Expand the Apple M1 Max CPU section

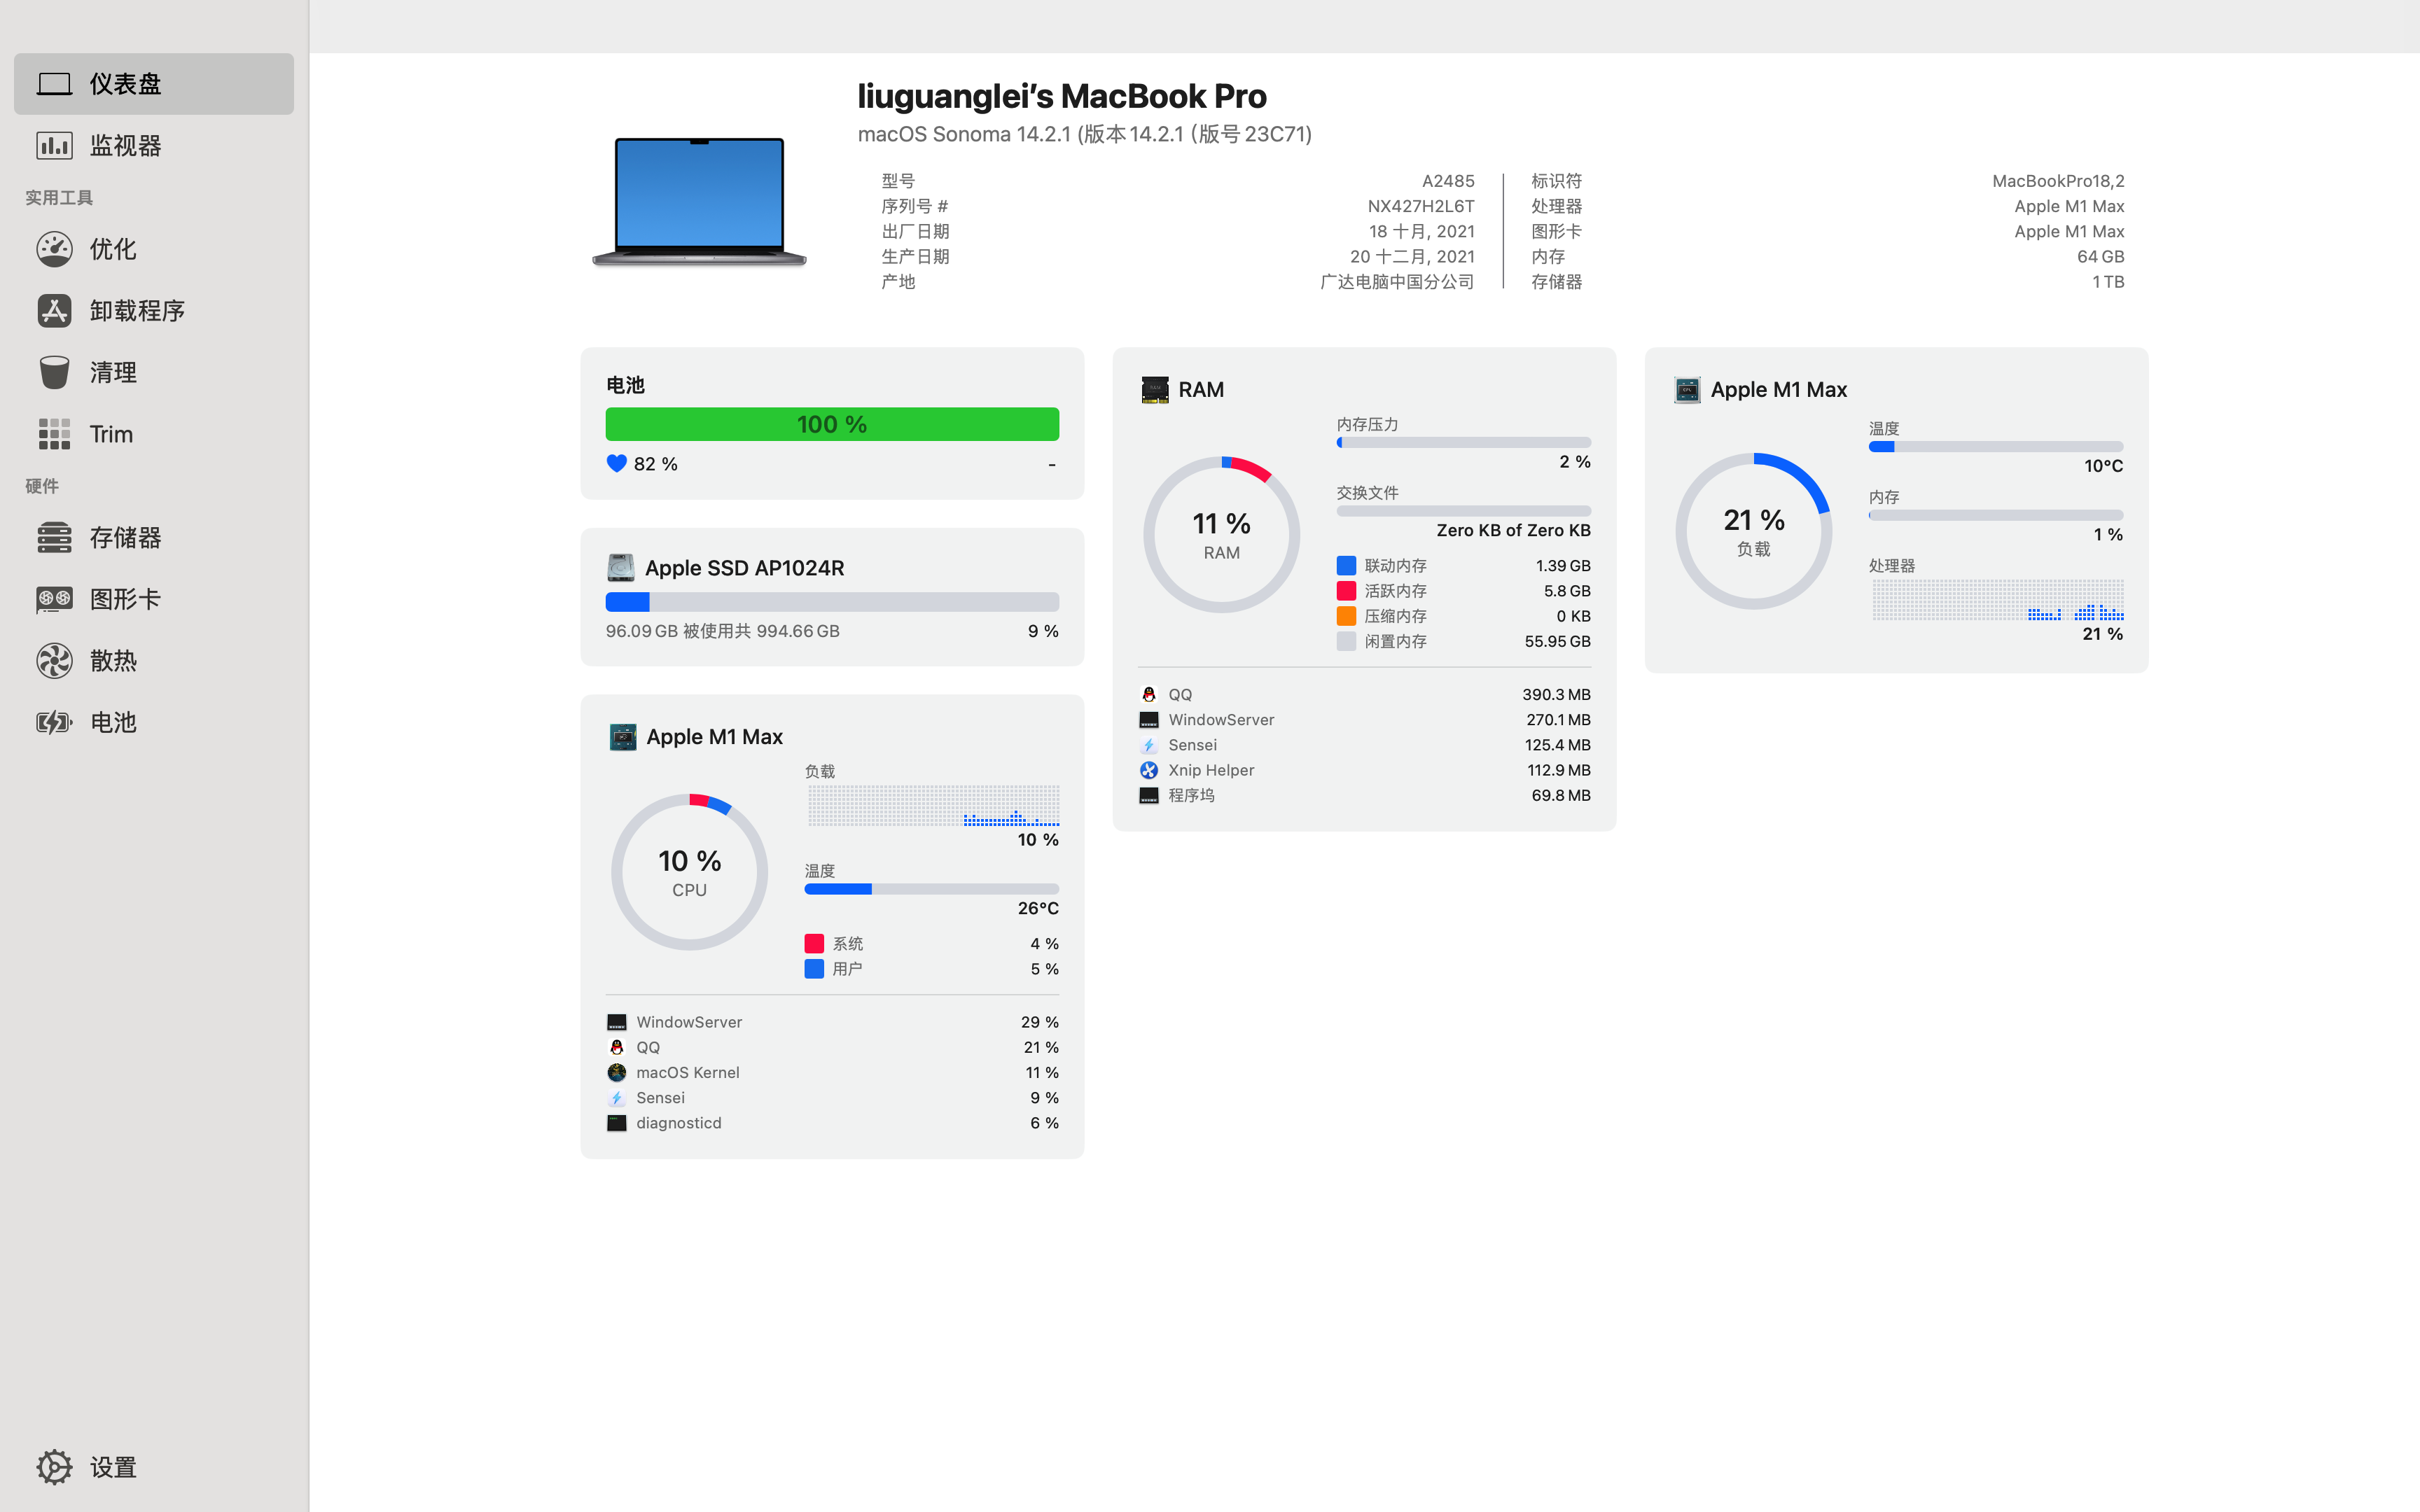(714, 735)
